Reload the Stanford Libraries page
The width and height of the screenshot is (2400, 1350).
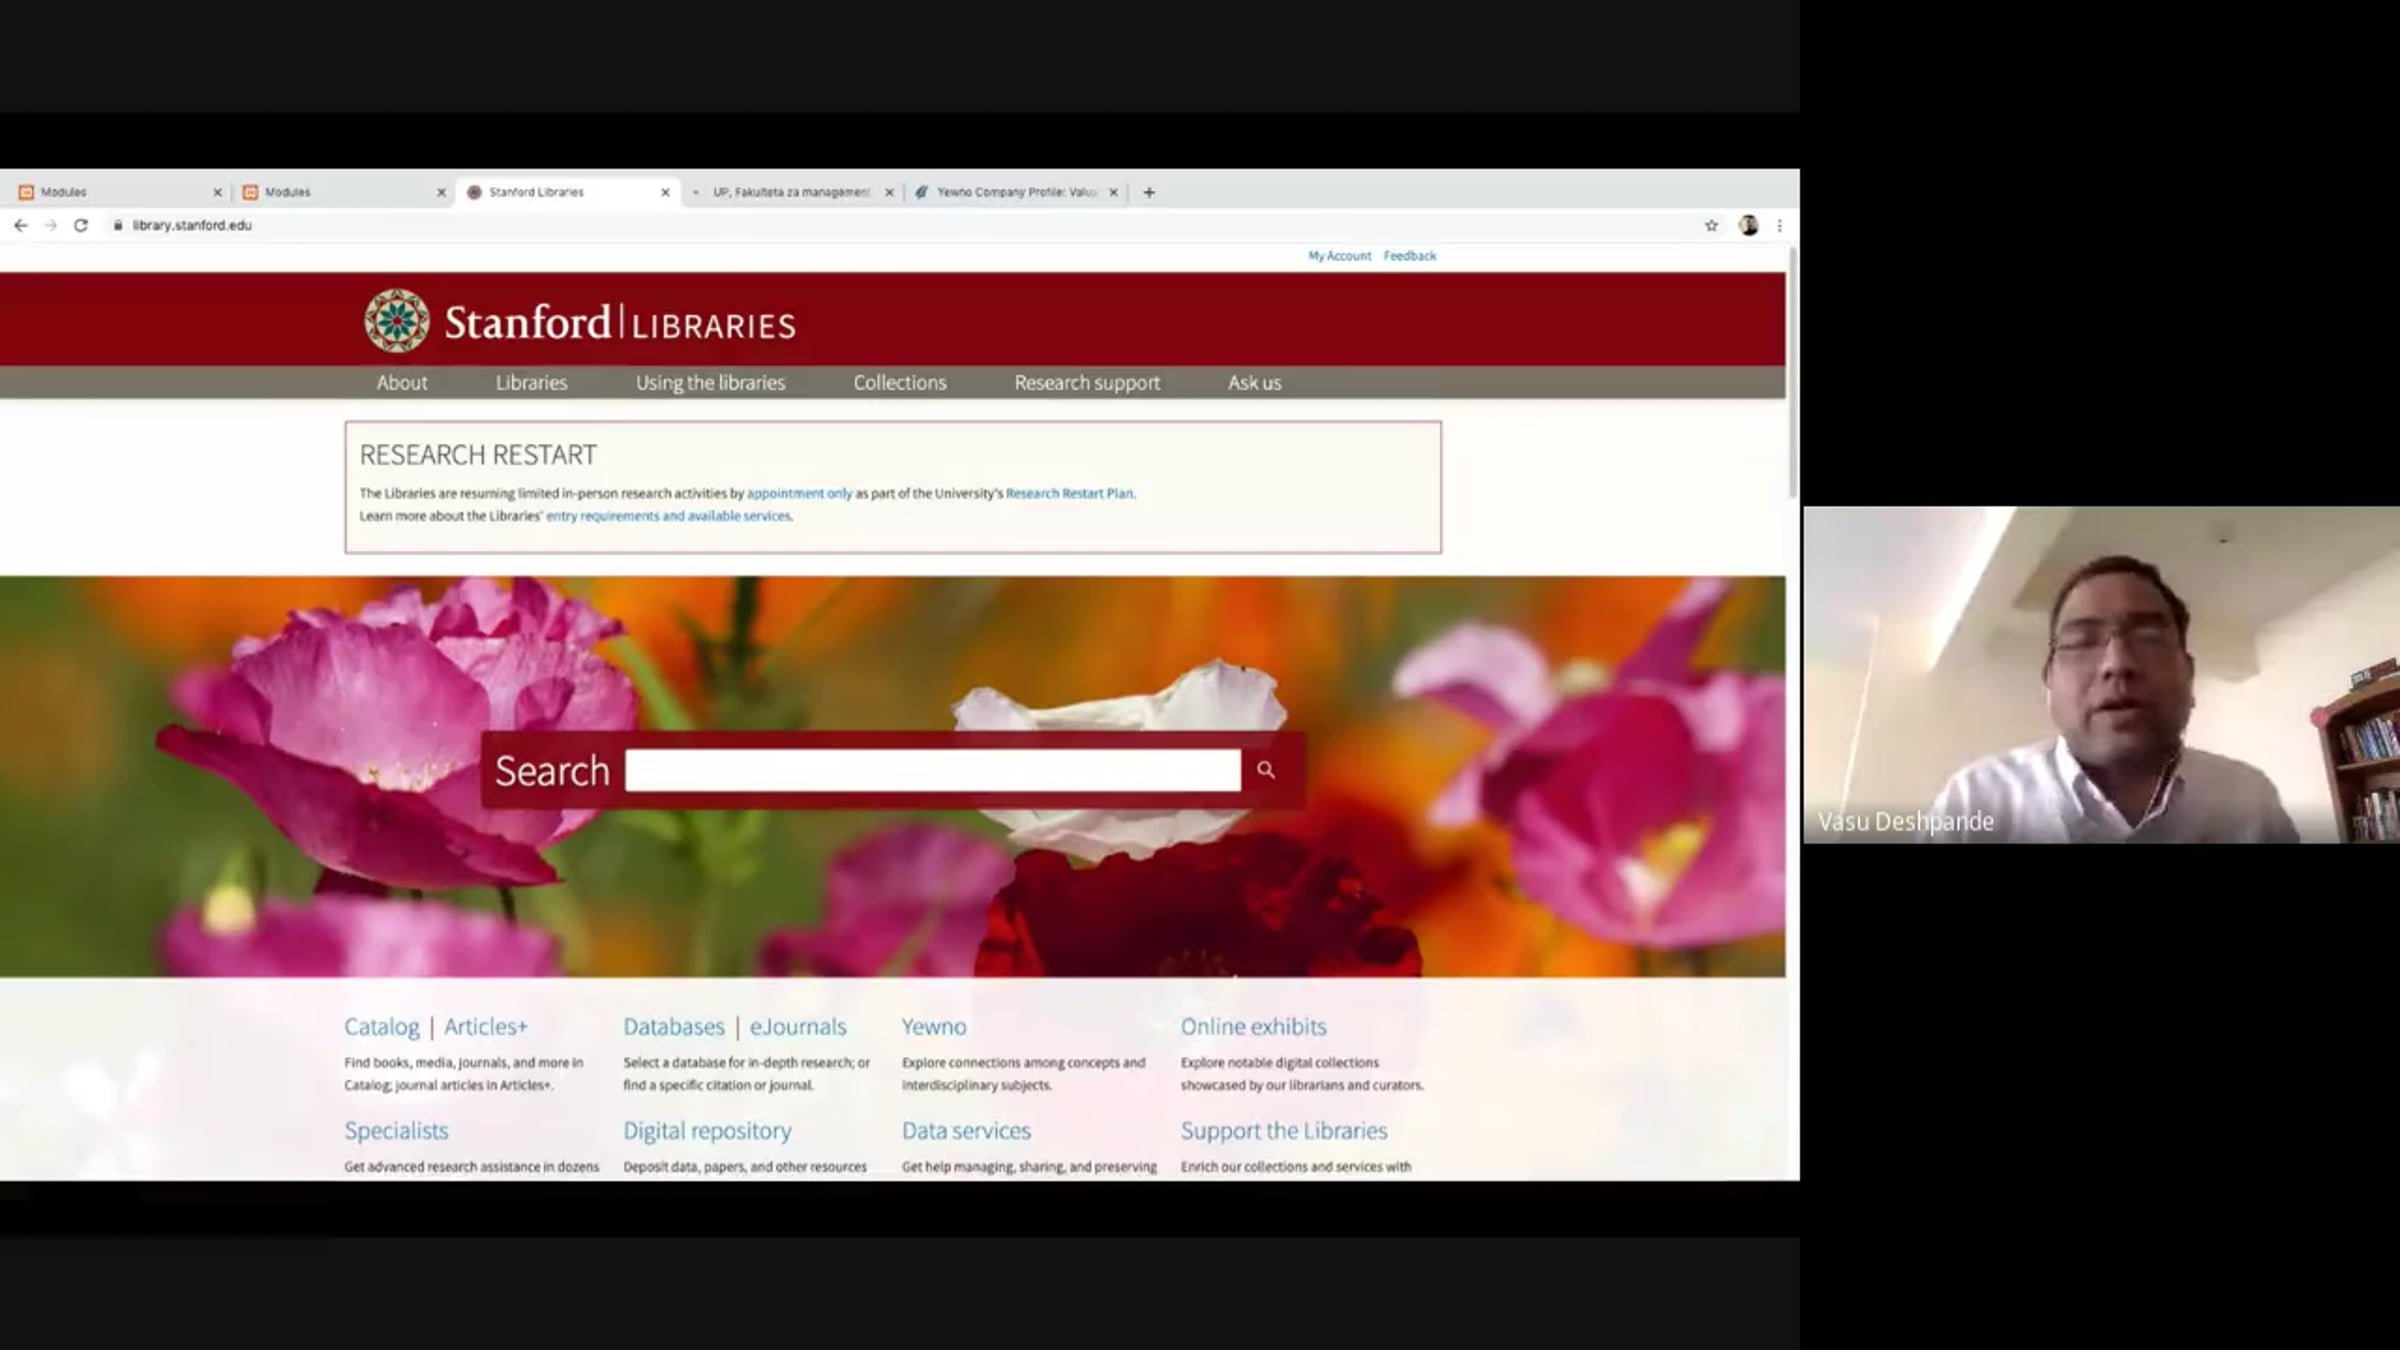(x=81, y=225)
